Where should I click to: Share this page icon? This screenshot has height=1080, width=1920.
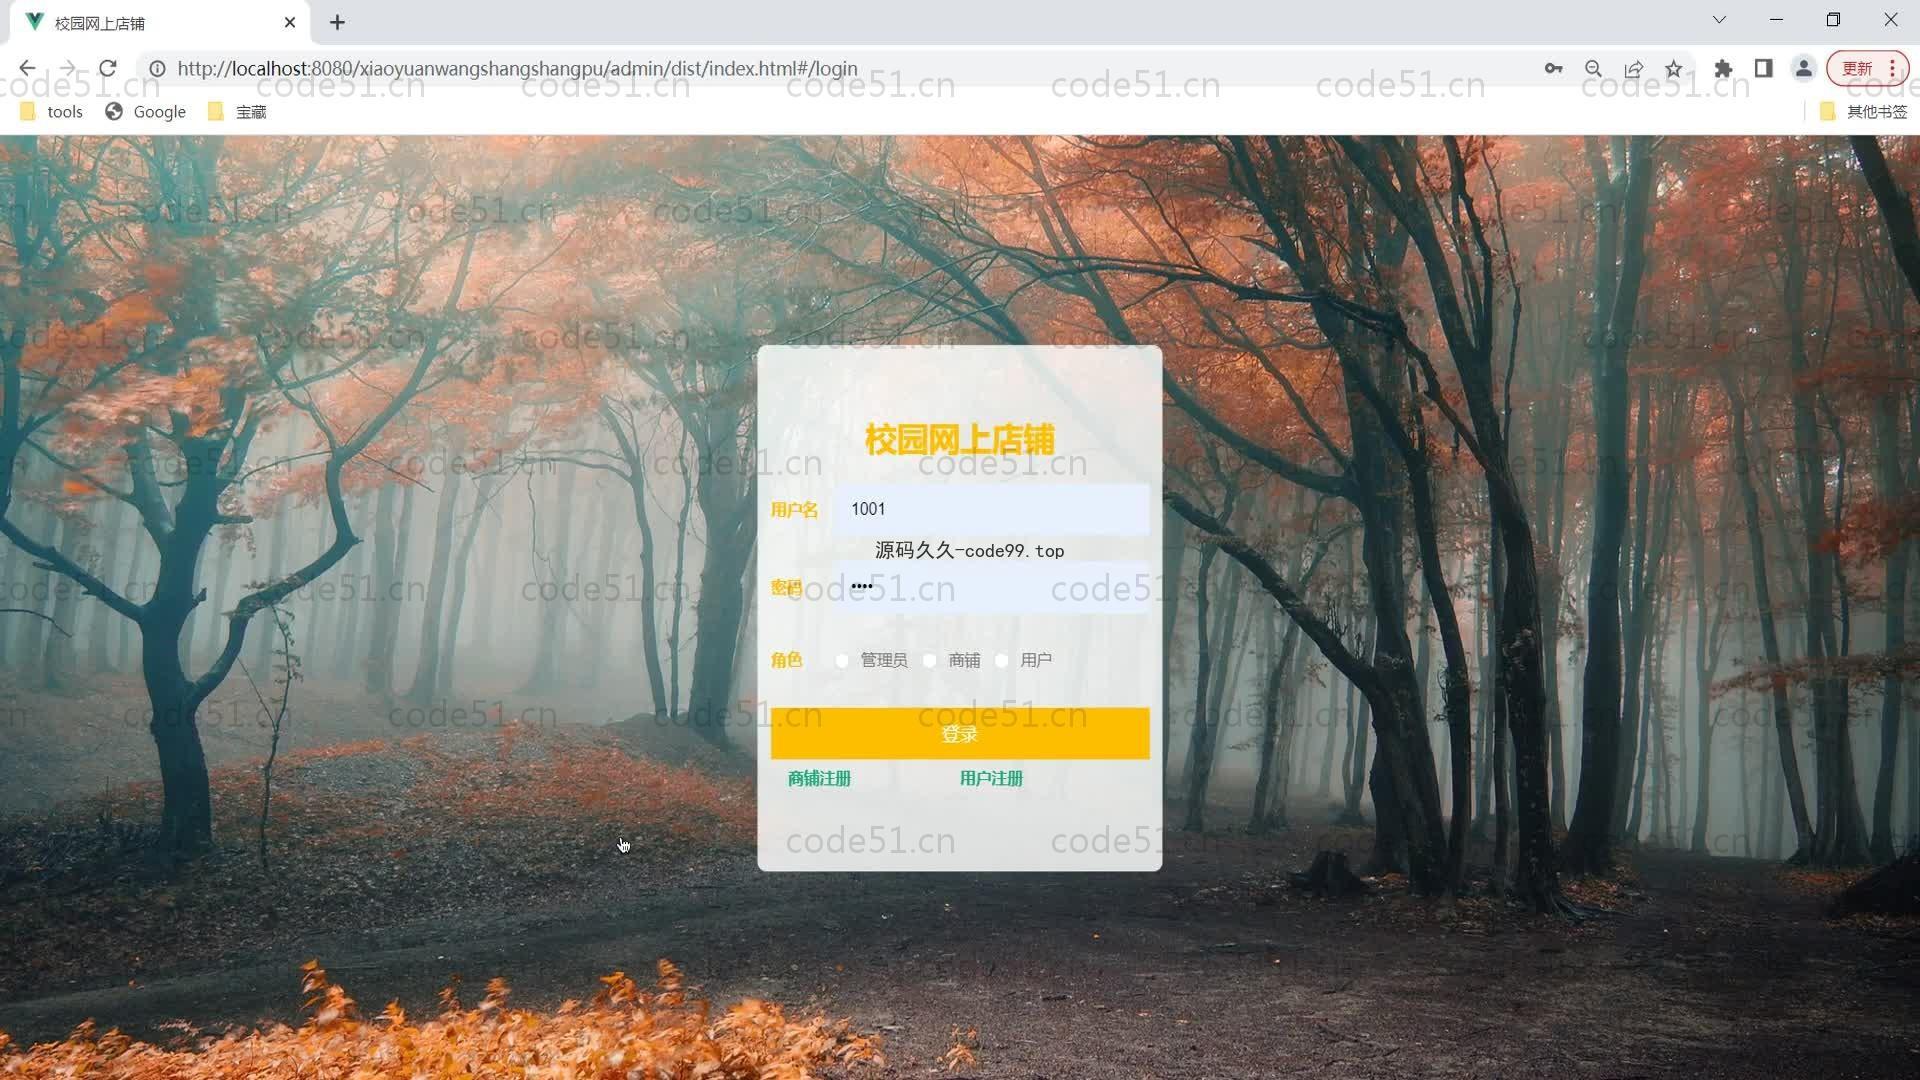pos(1634,68)
